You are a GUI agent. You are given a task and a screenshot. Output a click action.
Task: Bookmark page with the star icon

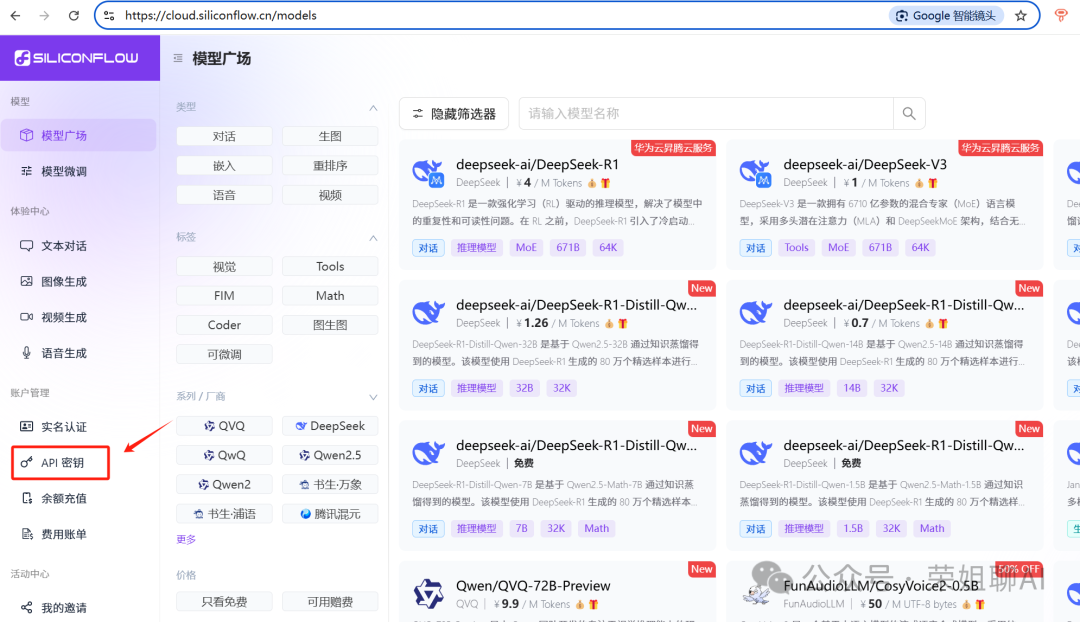point(1021,15)
